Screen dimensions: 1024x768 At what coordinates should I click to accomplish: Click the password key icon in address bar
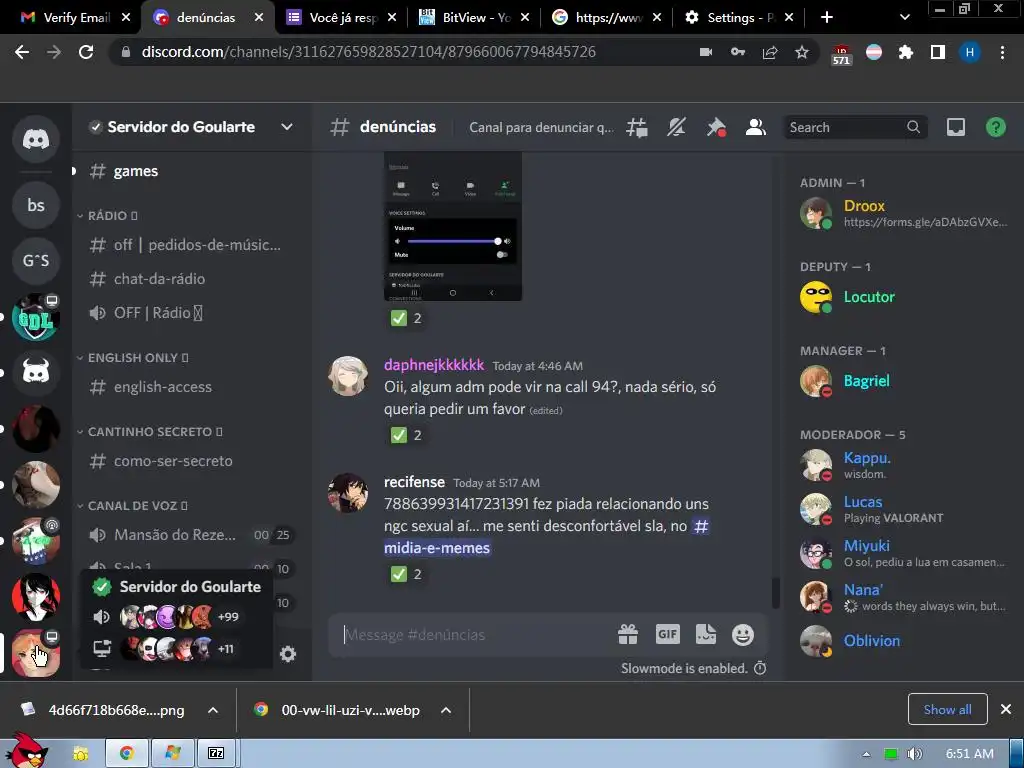point(738,52)
